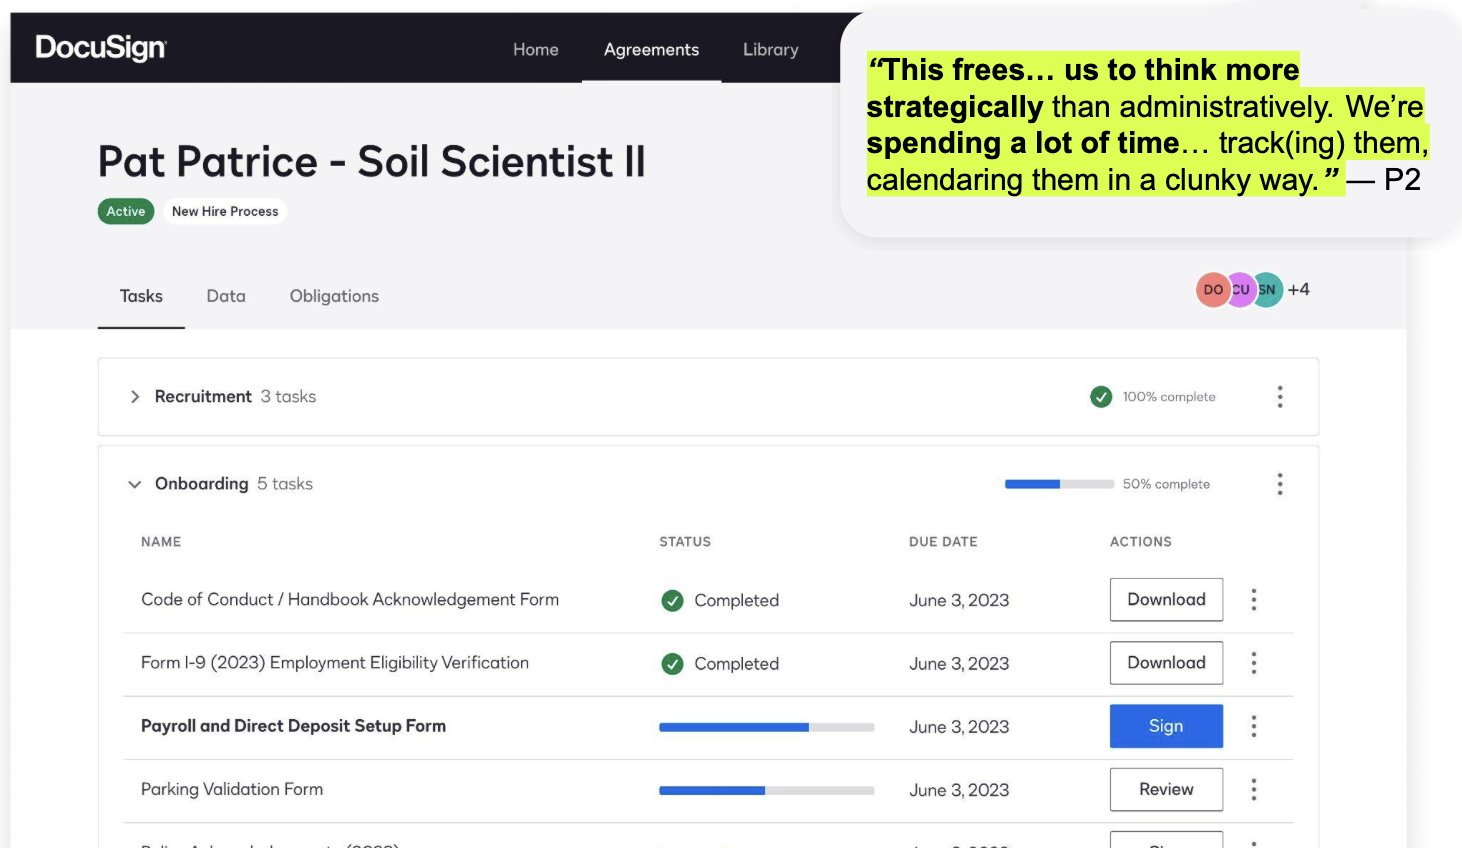1462x848 pixels.
Task: Click the SN participant avatar
Action: click(x=1269, y=290)
